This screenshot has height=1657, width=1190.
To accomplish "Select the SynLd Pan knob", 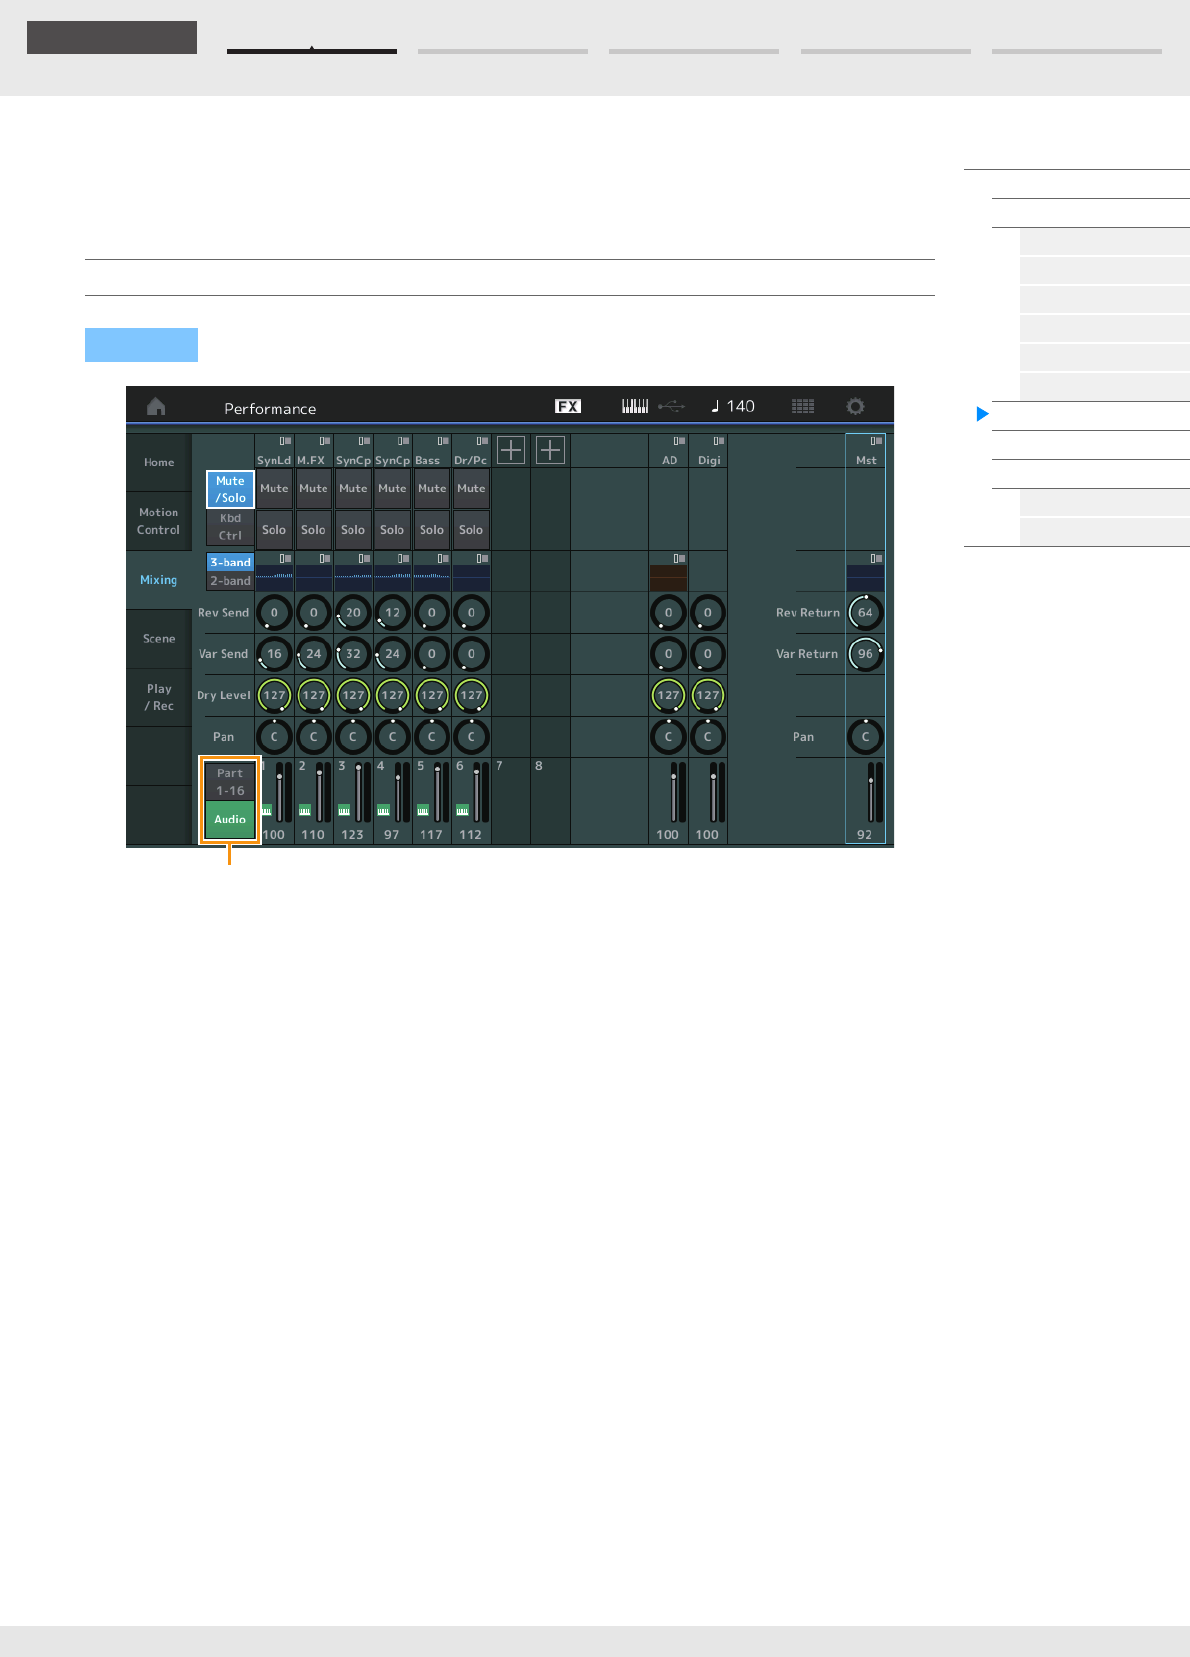I will click(274, 737).
